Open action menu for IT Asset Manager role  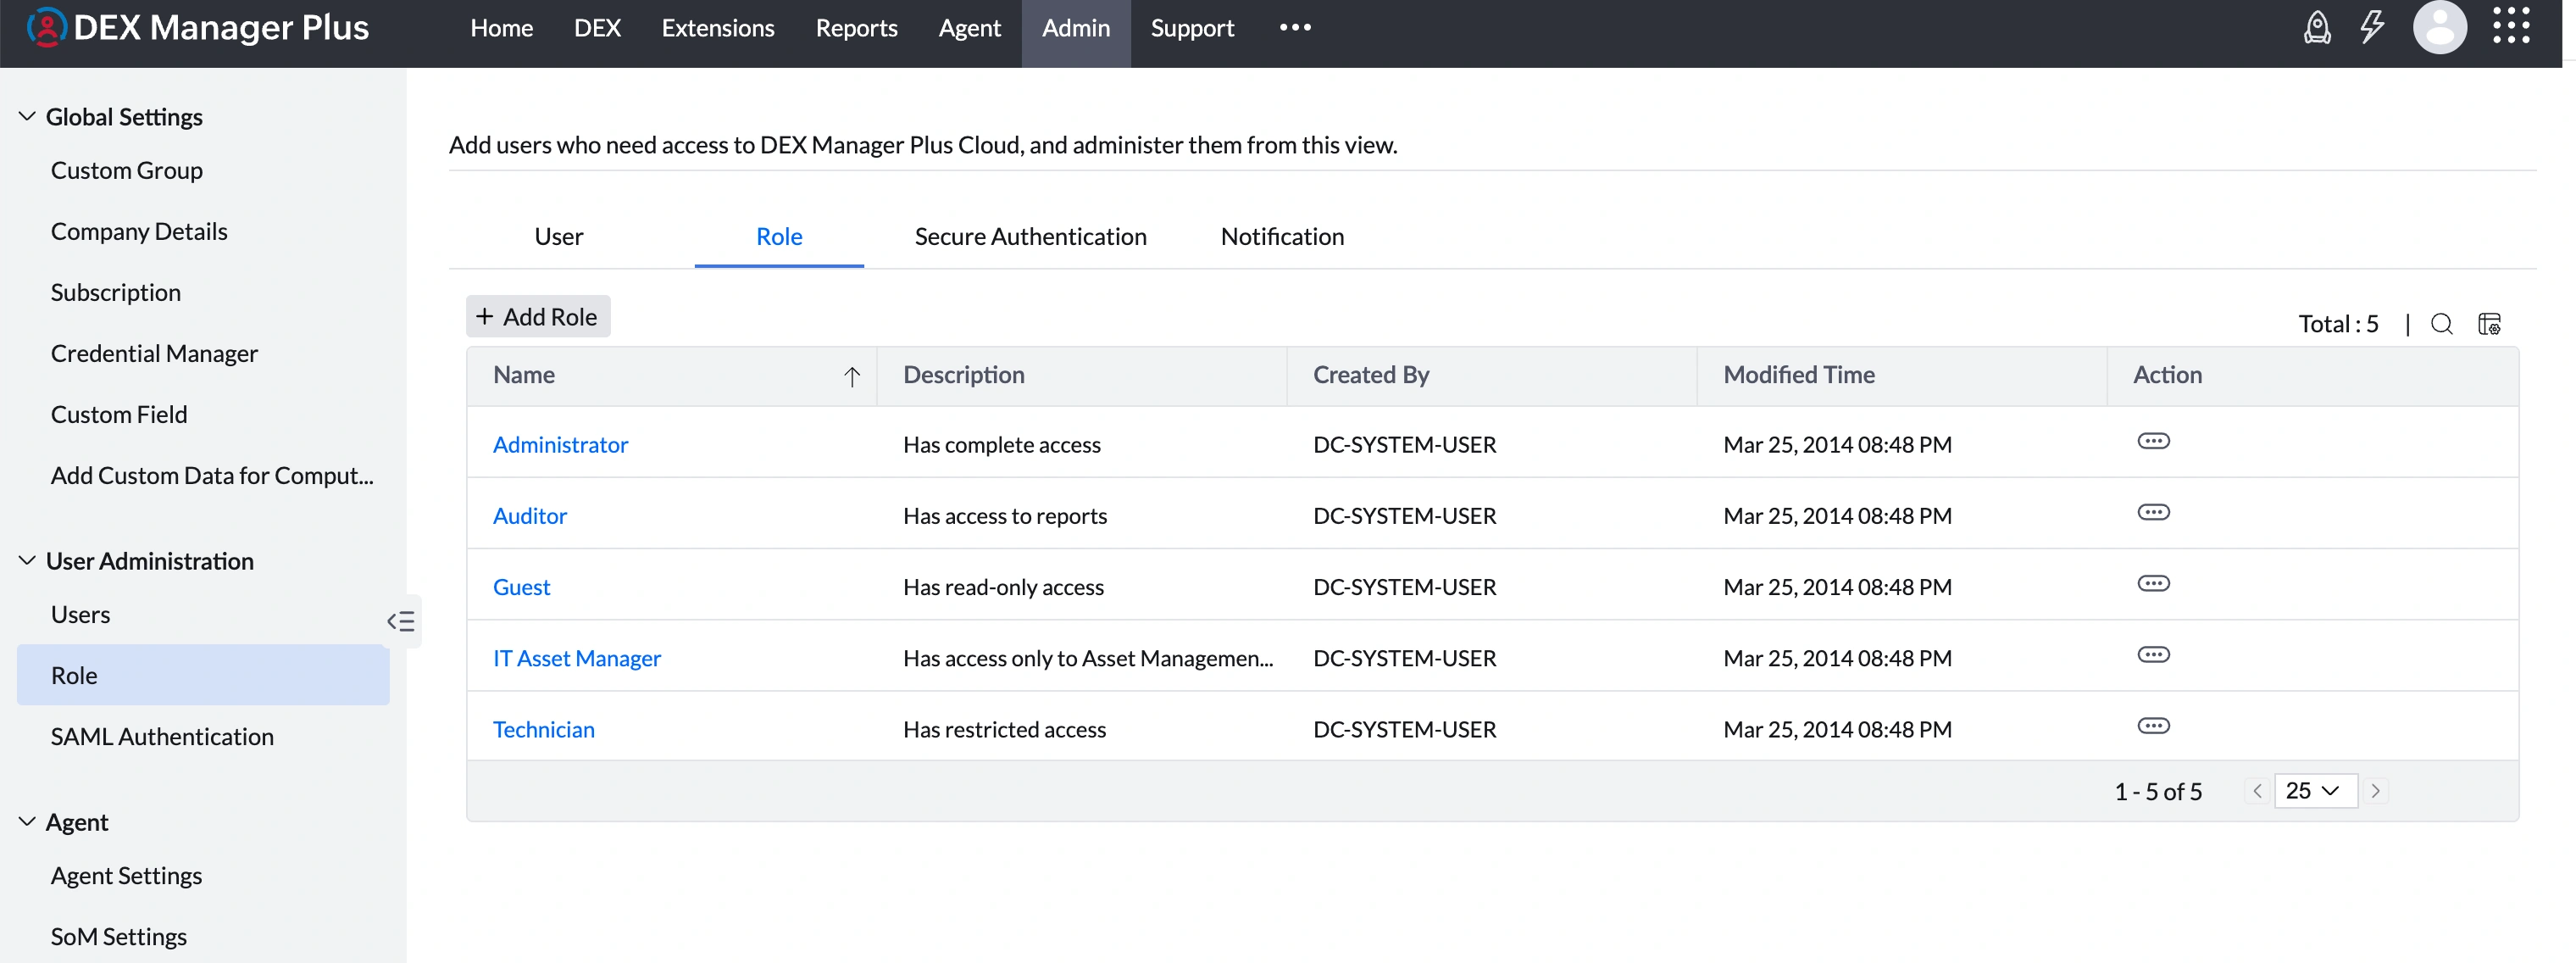pyautogui.click(x=2153, y=655)
